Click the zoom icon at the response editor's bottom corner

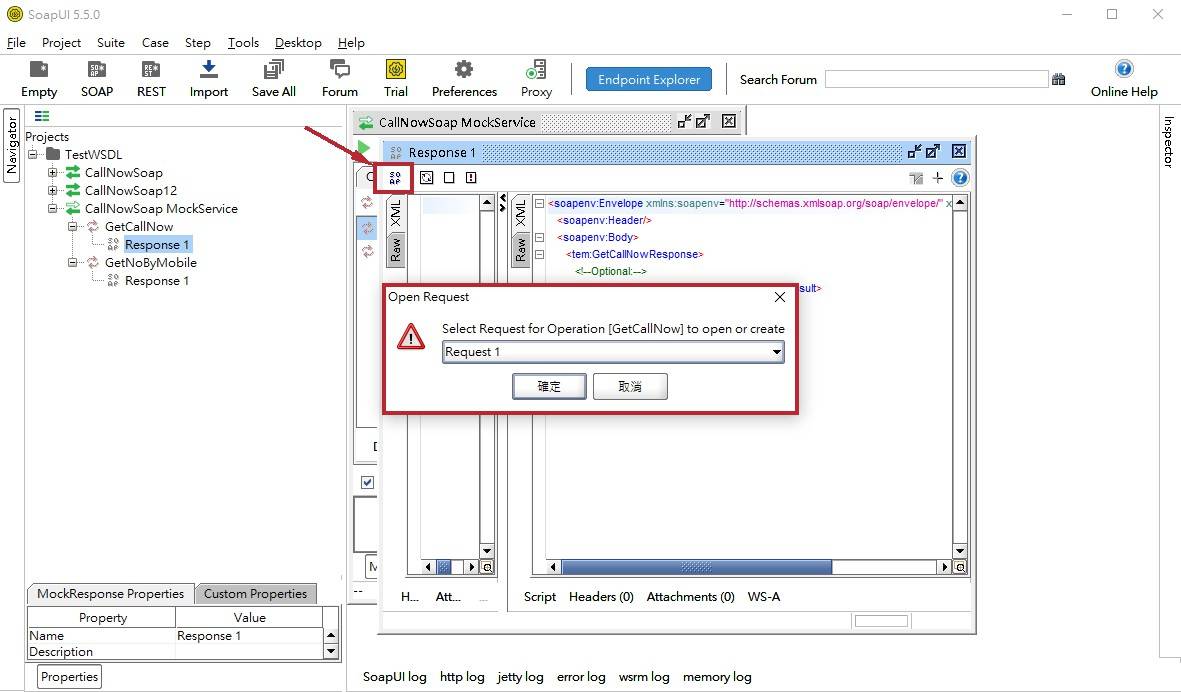[960, 567]
